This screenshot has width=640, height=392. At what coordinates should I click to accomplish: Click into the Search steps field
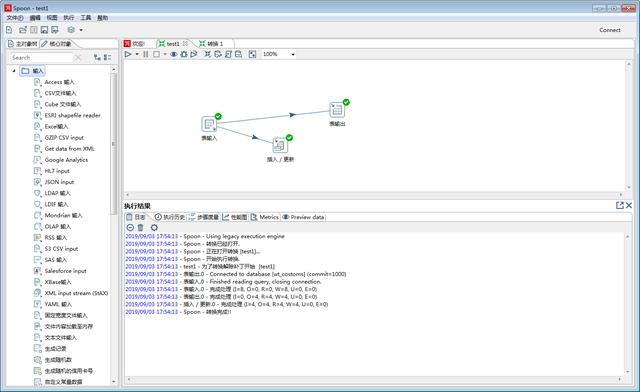tap(41, 58)
